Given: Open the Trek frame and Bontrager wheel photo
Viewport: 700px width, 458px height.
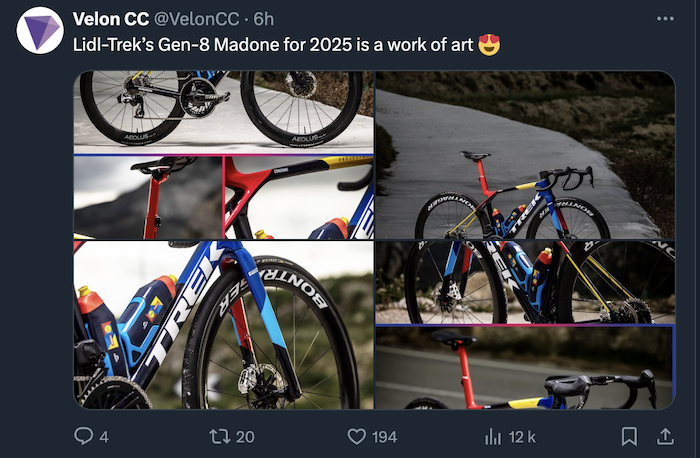Looking at the screenshot, I should (224, 324).
